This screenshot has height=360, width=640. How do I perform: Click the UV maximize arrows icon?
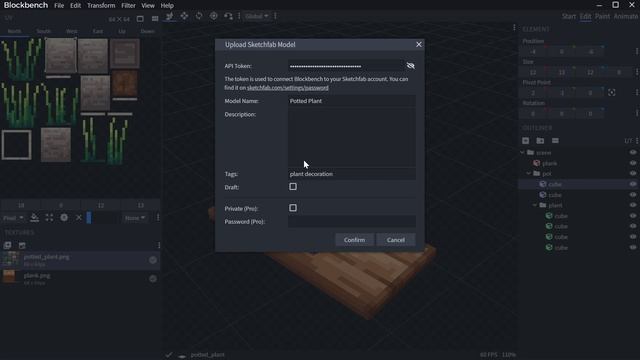[49, 218]
